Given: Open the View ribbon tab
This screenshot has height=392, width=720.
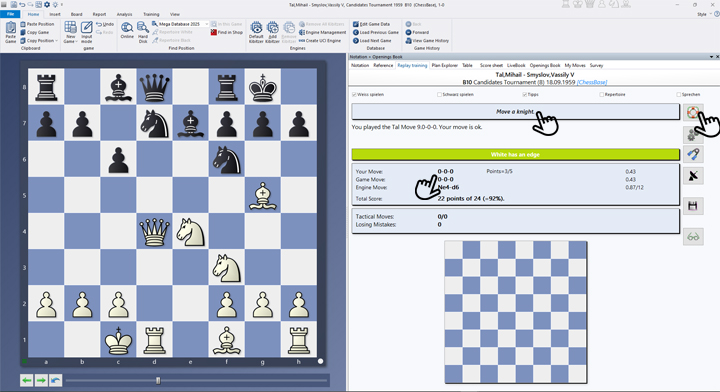Looking at the screenshot, I should click(175, 14).
